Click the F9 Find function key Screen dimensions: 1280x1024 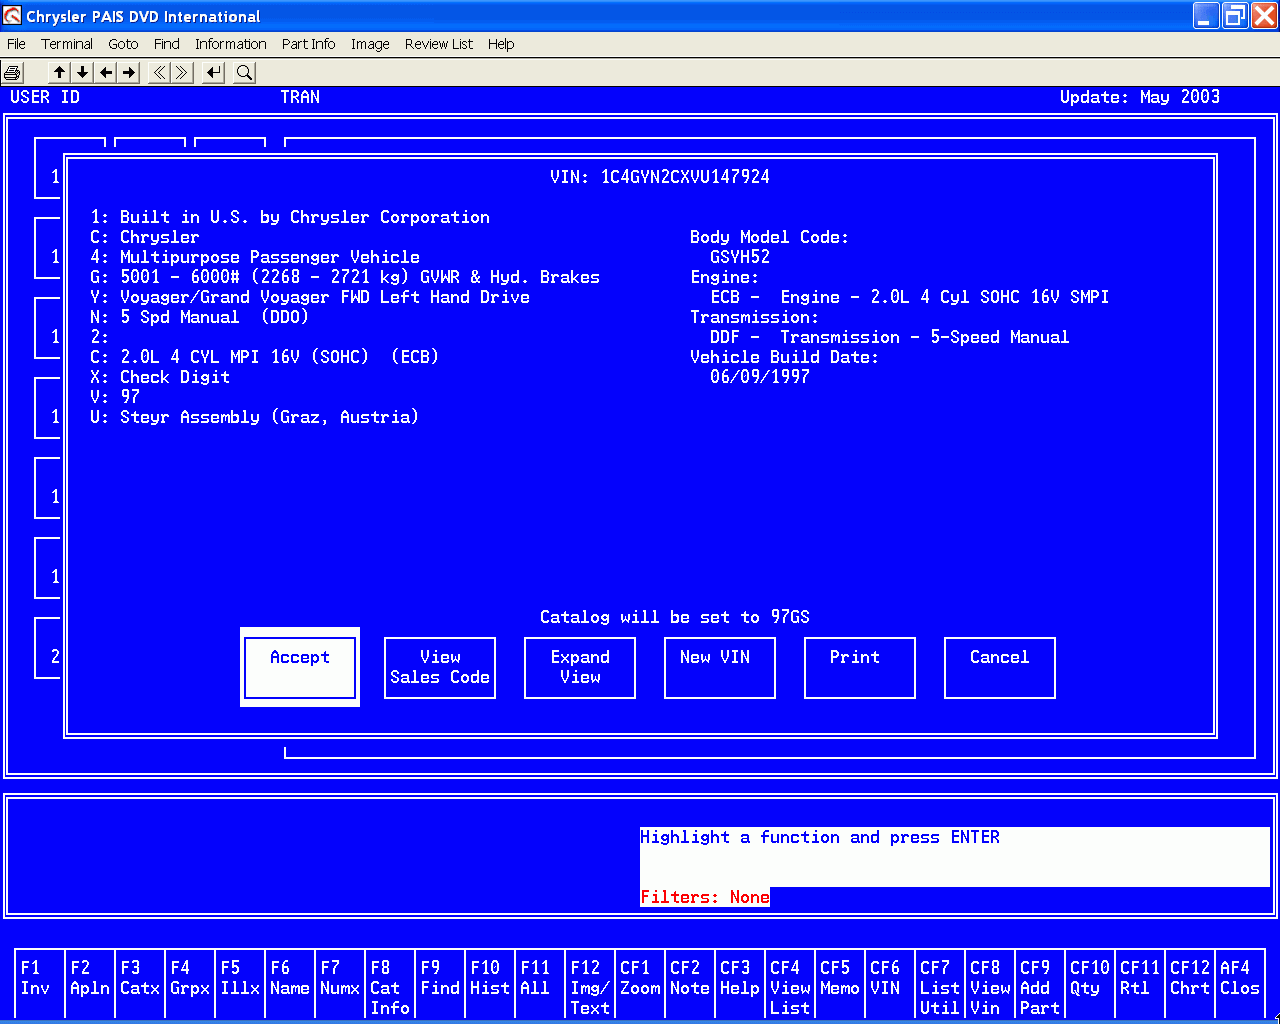(440, 985)
